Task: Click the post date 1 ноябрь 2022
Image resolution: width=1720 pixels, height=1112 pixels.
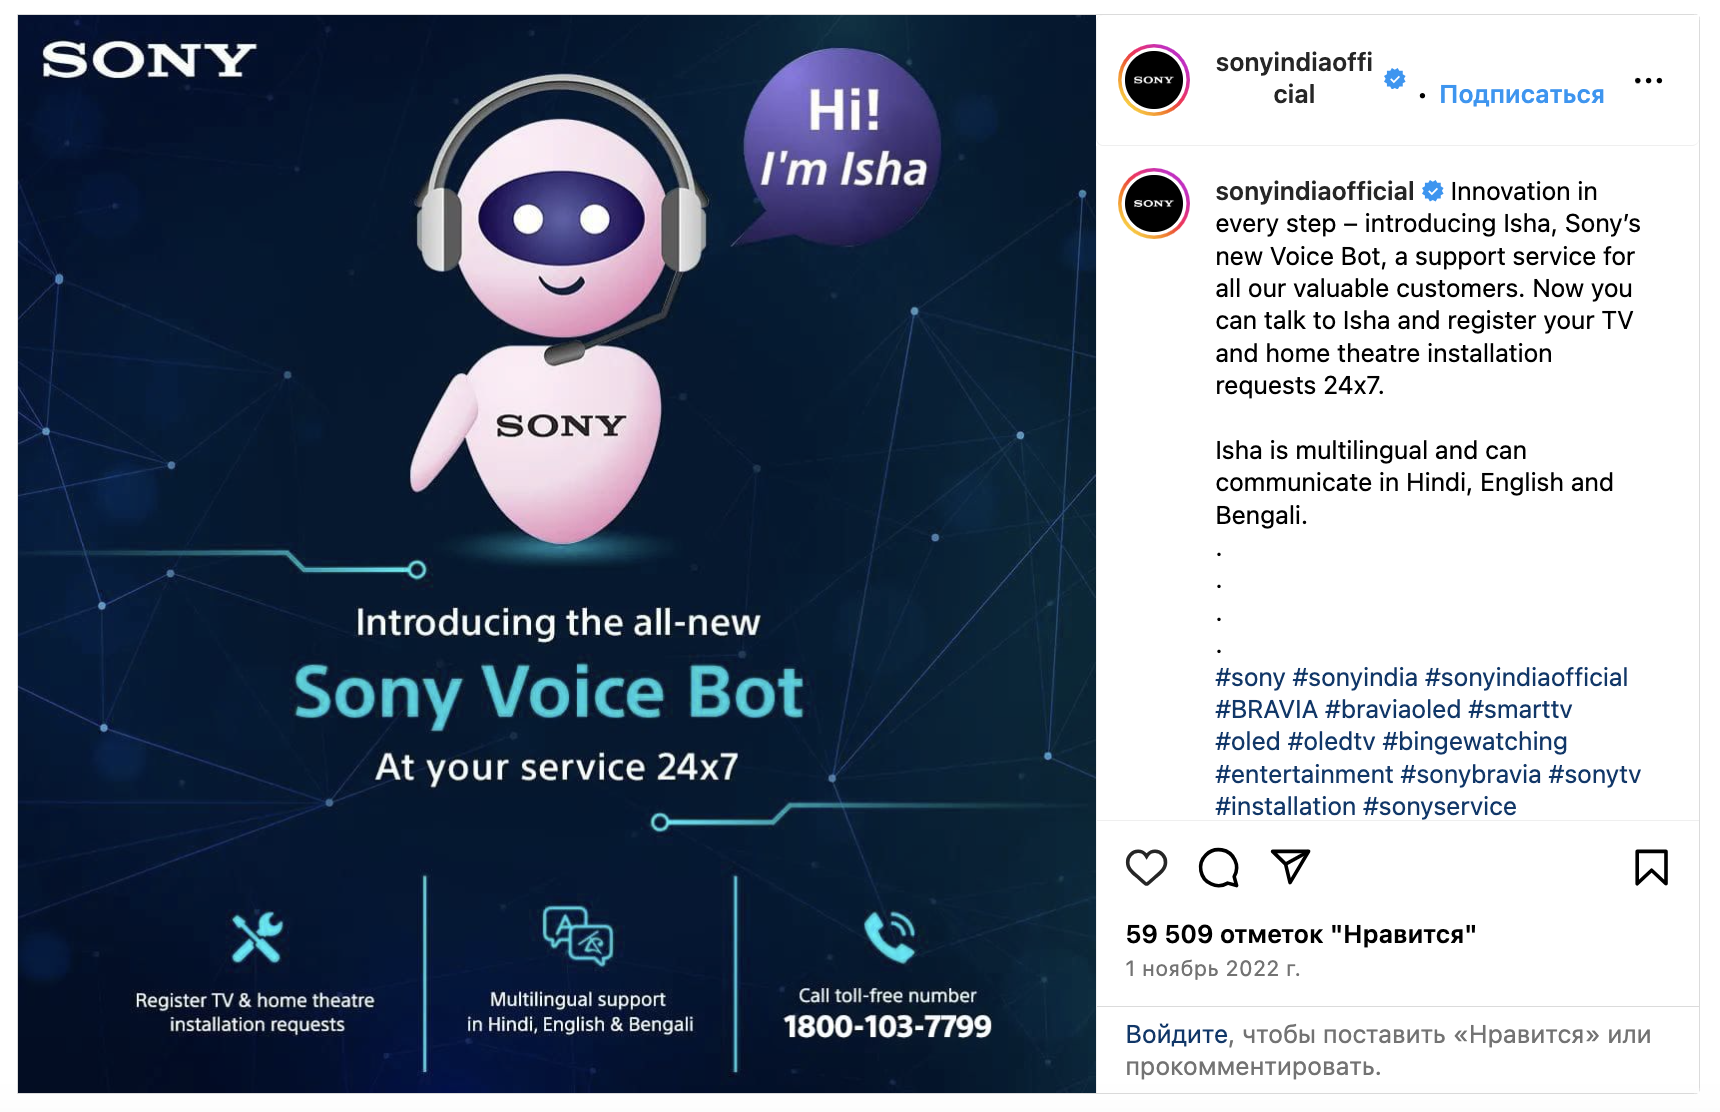Action: tap(1212, 968)
